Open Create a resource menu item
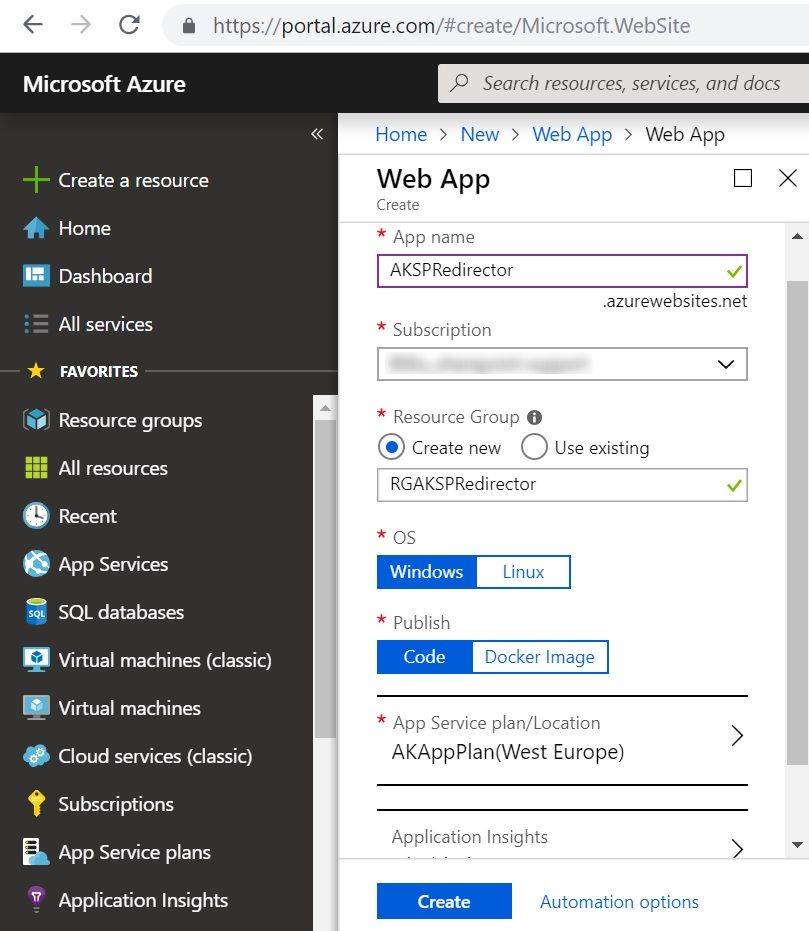This screenshot has width=809, height=931. click(133, 180)
